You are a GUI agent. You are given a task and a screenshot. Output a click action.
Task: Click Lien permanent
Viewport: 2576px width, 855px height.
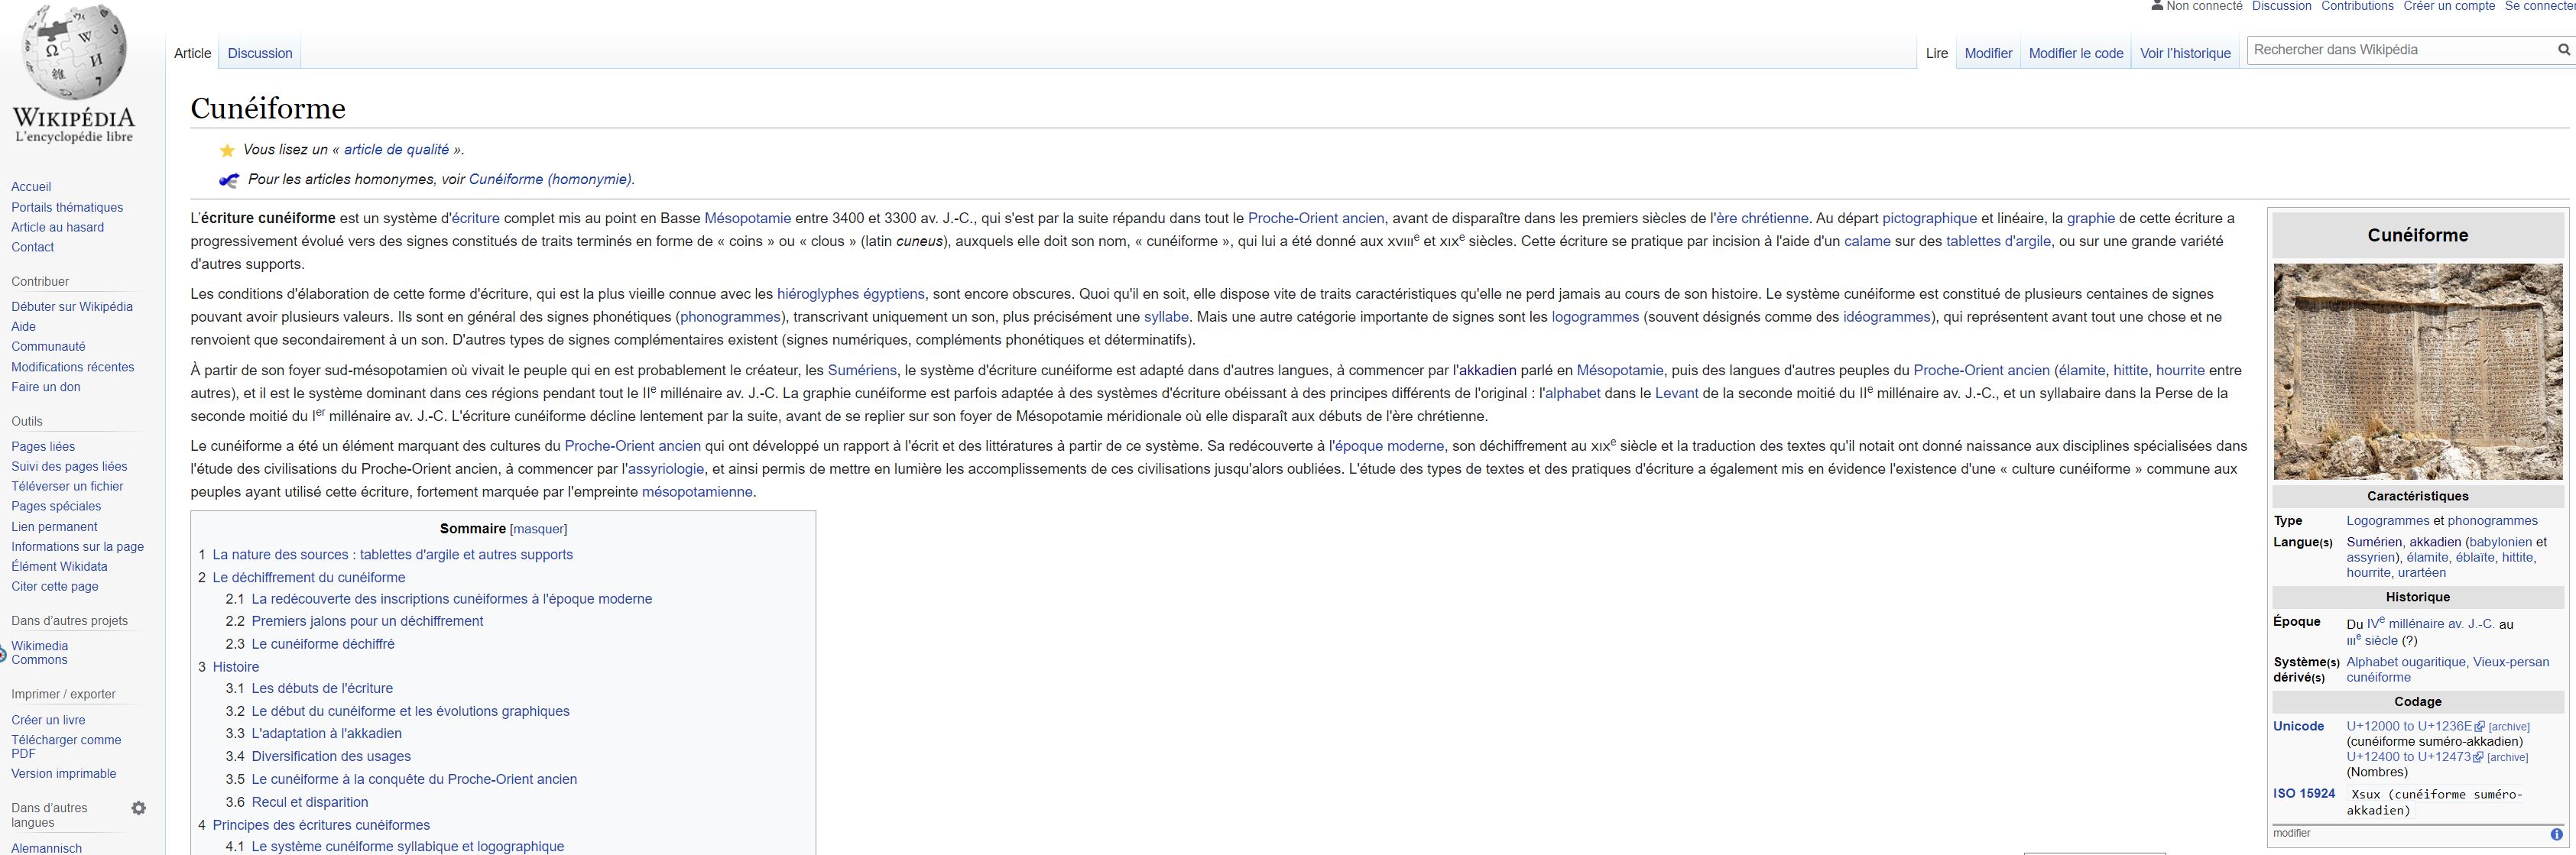(x=54, y=527)
